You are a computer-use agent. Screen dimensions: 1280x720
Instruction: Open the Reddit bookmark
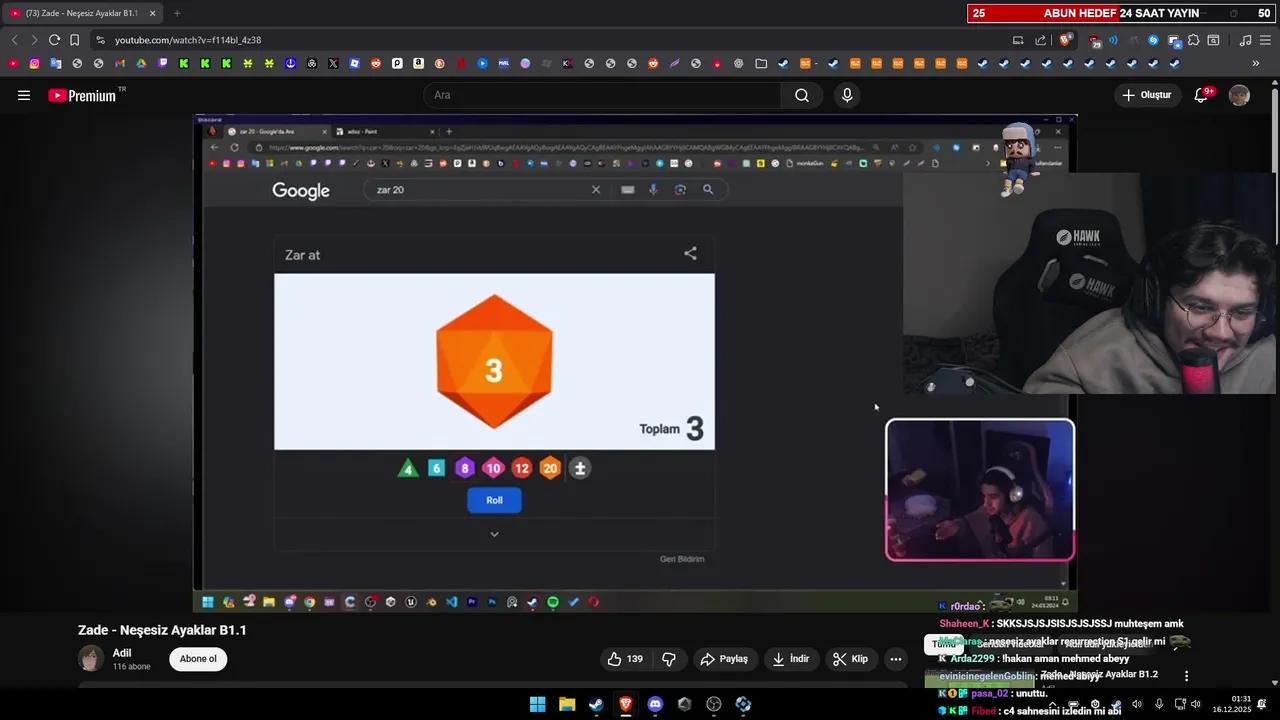point(376,63)
